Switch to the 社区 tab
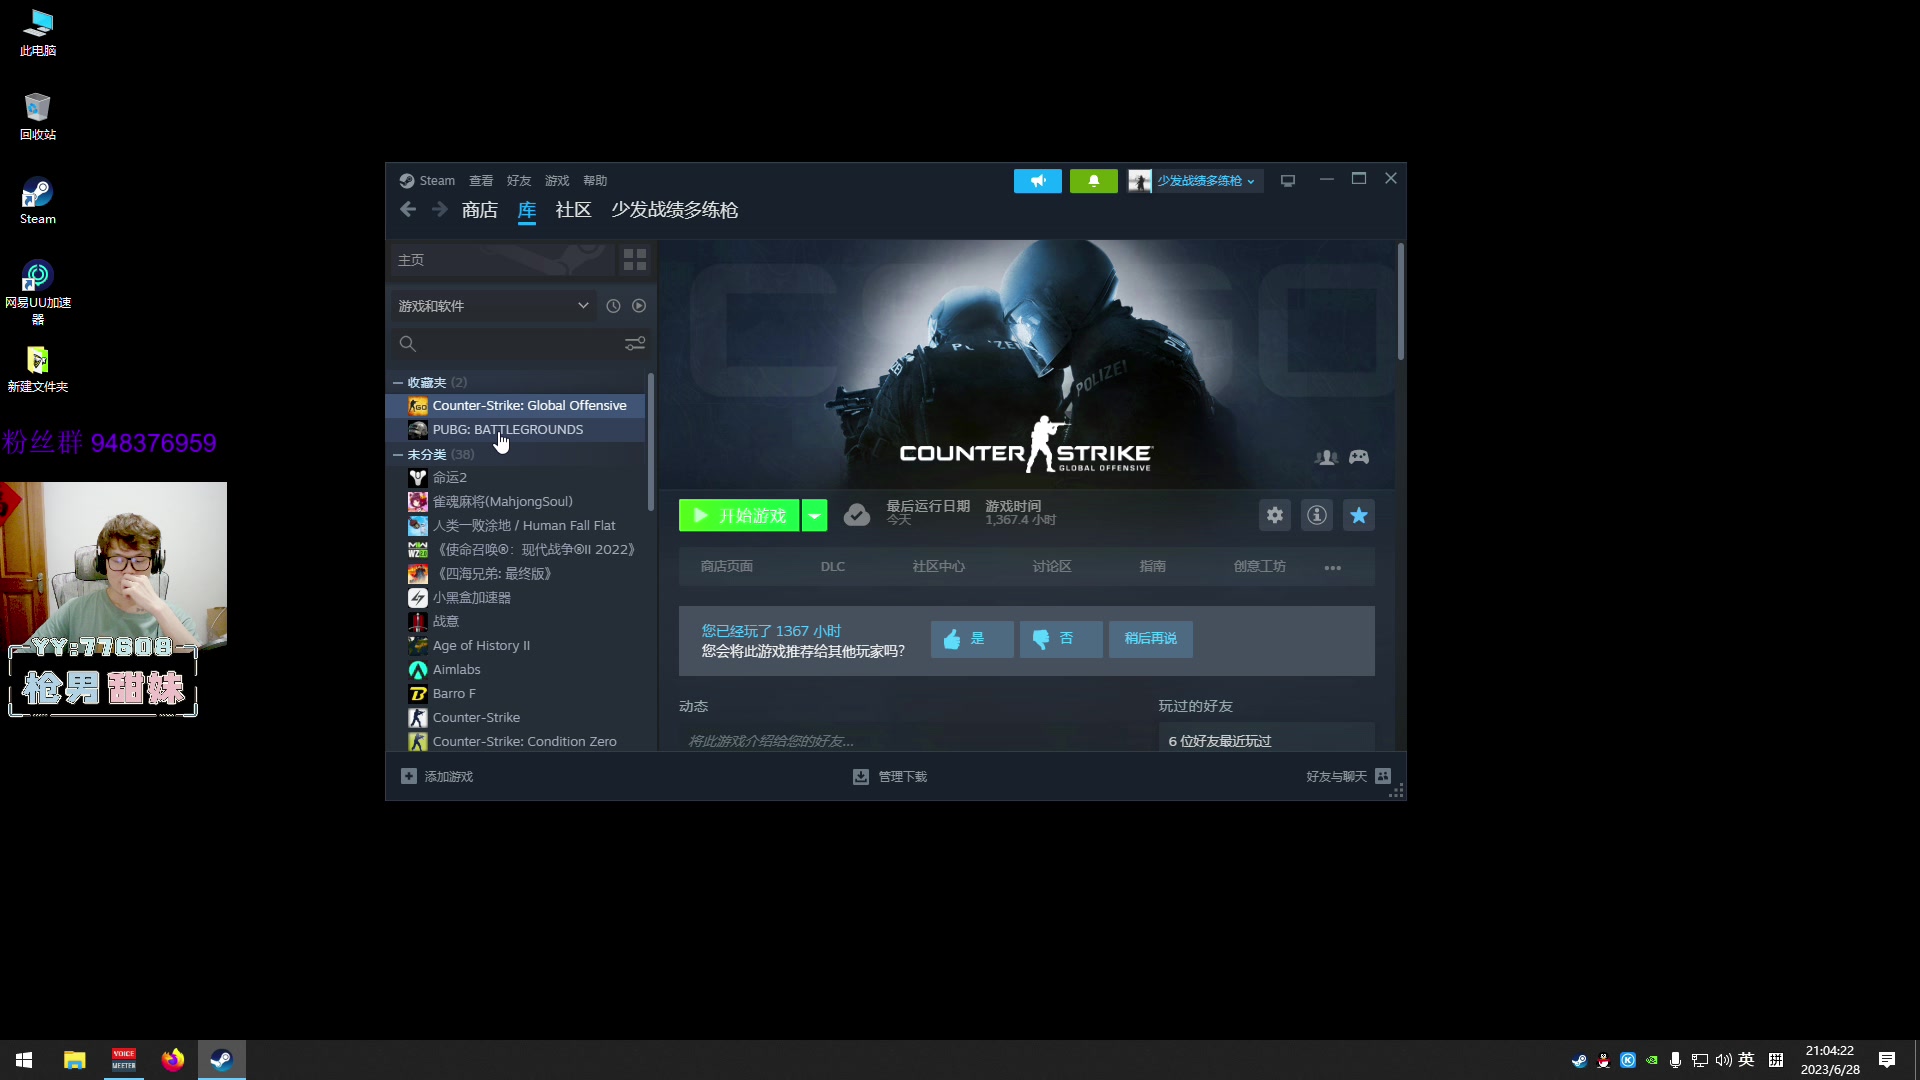Viewport: 1920px width, 1080px height. tap(574, 210)
